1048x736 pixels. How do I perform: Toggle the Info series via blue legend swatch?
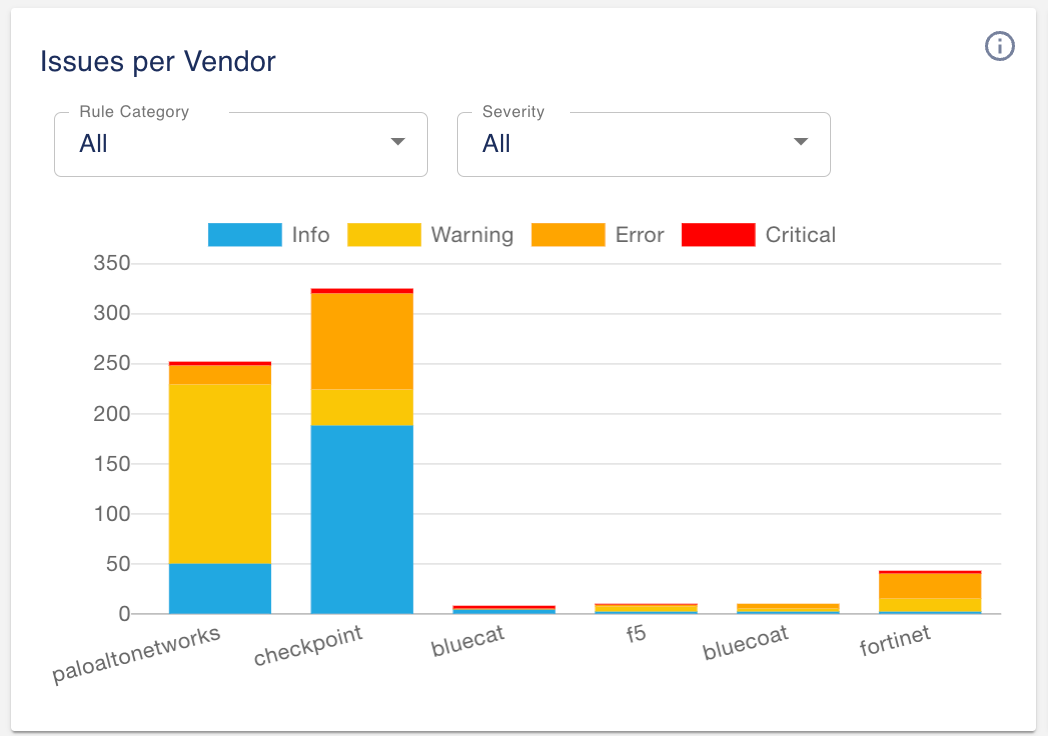coord(245,235)
